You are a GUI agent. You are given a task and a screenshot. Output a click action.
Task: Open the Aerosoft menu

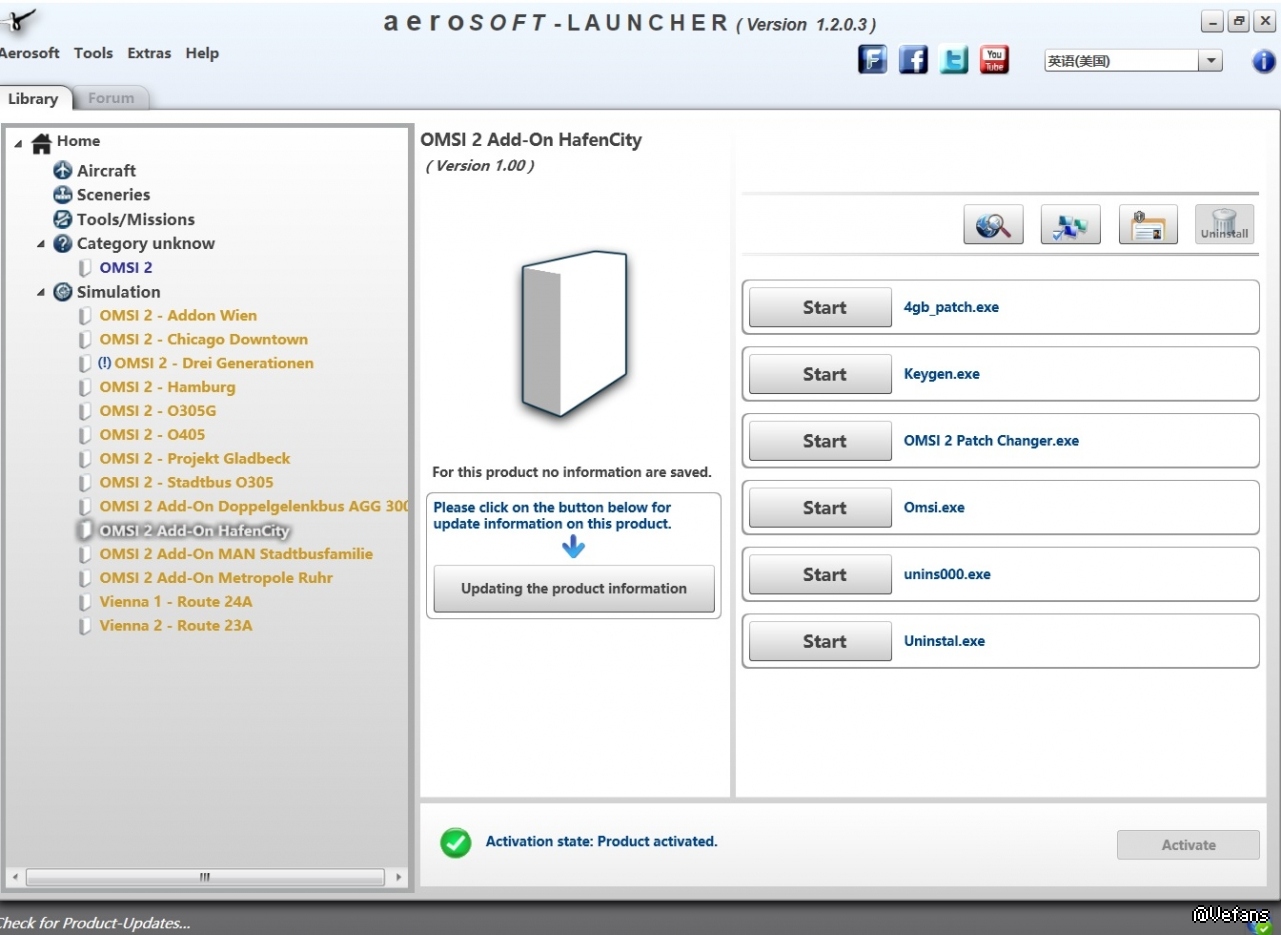click(x=29, y=53)
